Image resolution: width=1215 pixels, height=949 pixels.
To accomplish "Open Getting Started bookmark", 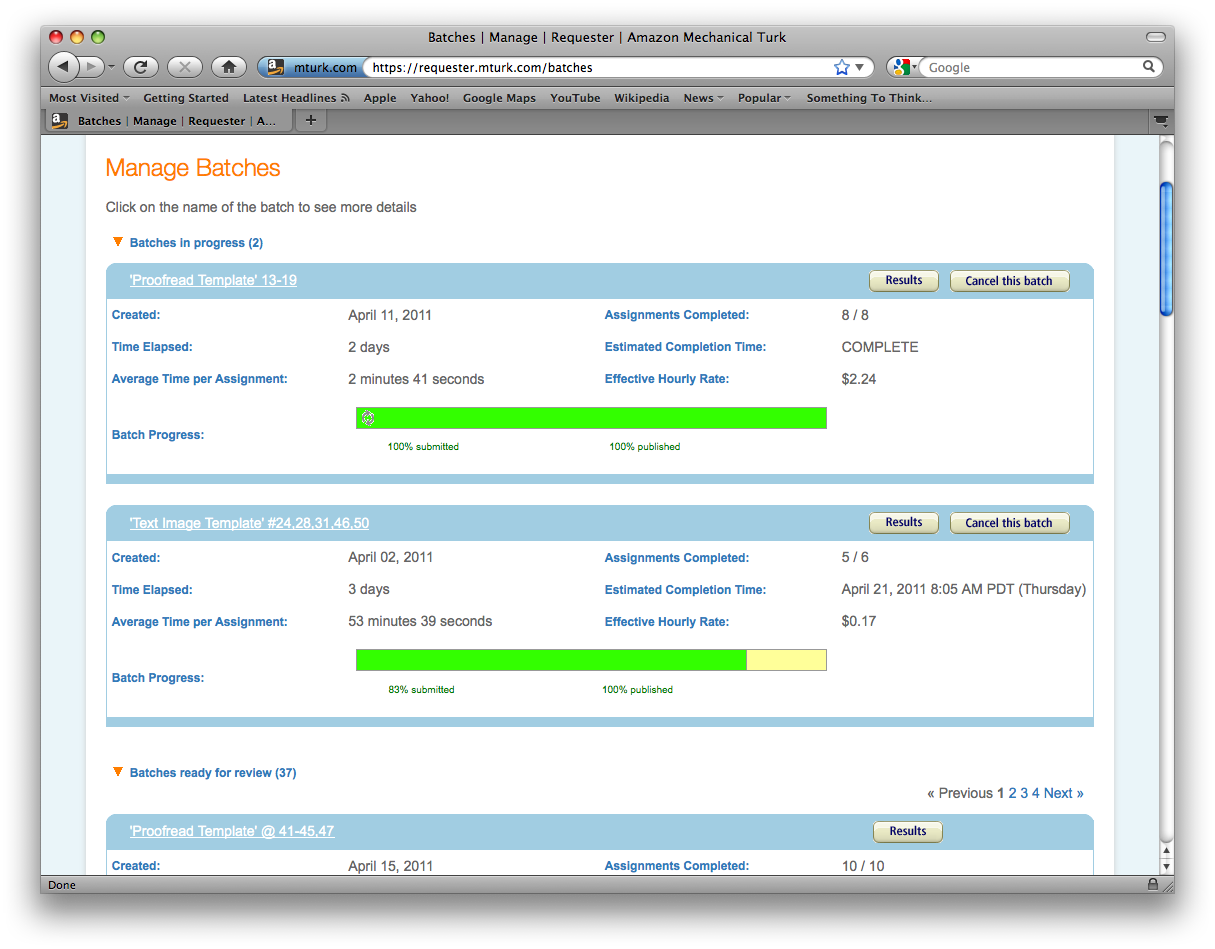I will pos(186,98).
